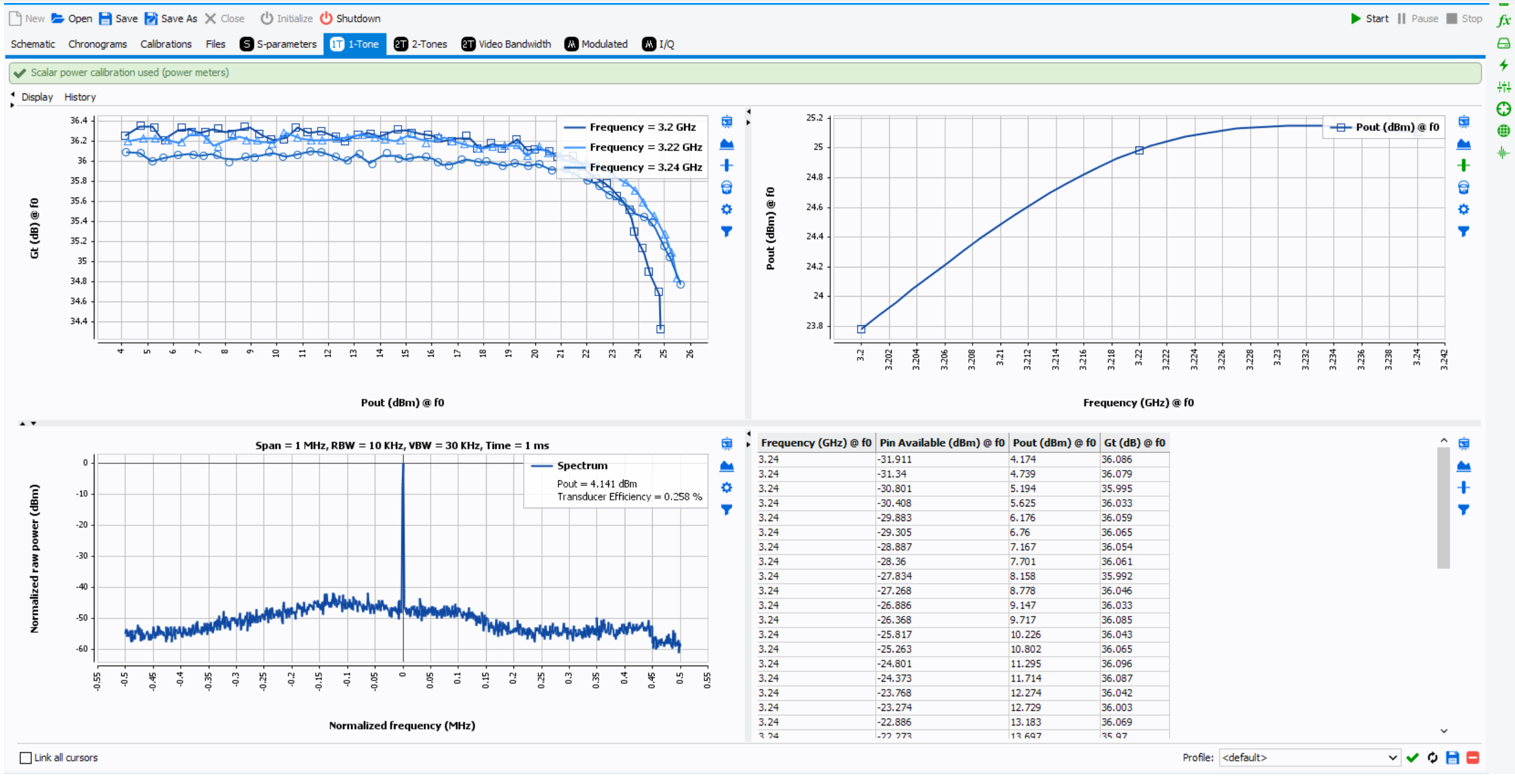Open gear settings of Spectrum chart
1515x778 pixels.
tap(727, 487)
